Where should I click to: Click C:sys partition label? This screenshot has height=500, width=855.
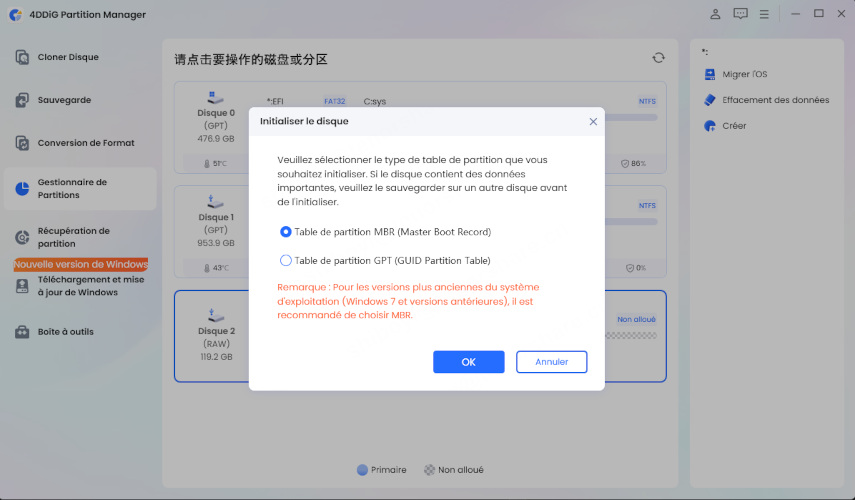(x=375, y=101)
